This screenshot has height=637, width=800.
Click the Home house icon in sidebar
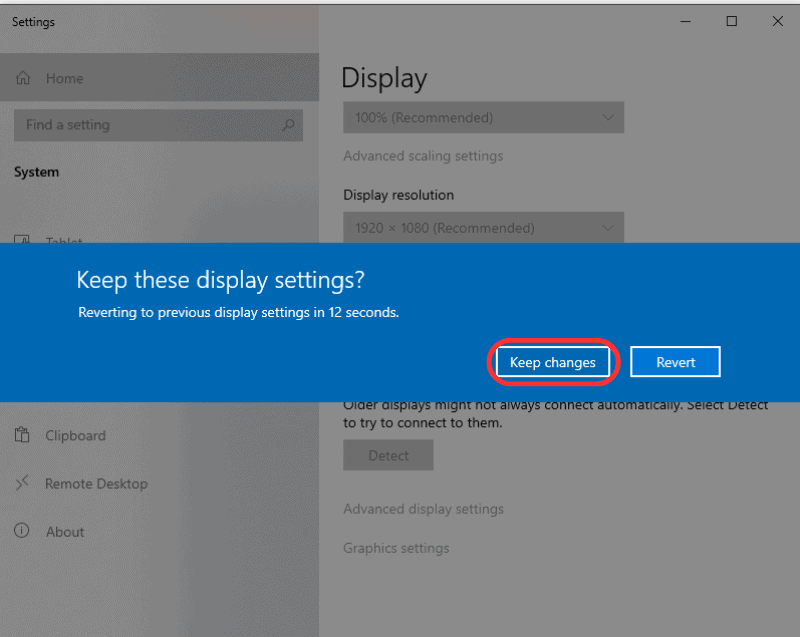coord(23,78)
